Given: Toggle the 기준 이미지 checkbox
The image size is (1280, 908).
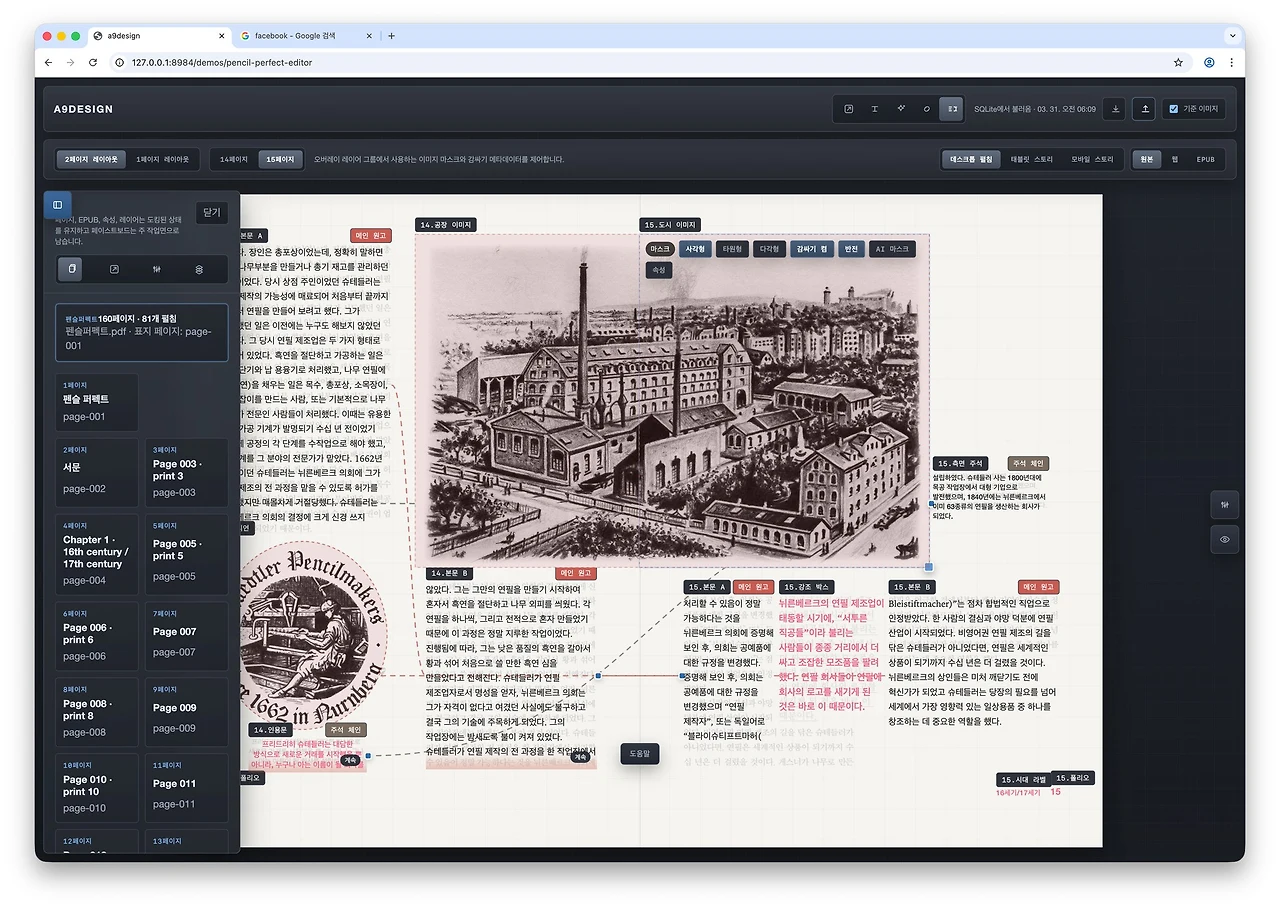Looking at the screenshot, I should click(x=1174, y=109).
